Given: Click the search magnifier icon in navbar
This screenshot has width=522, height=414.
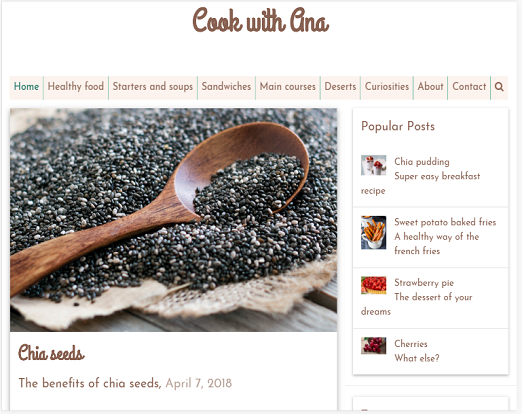Looking at the screenshot, I should click(x=499, y=87).
